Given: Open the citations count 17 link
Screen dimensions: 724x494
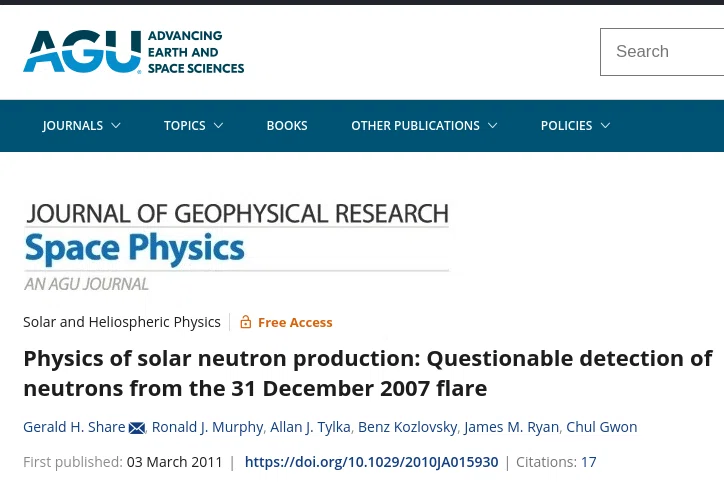Looking at the screenshot, I should 588,462.
